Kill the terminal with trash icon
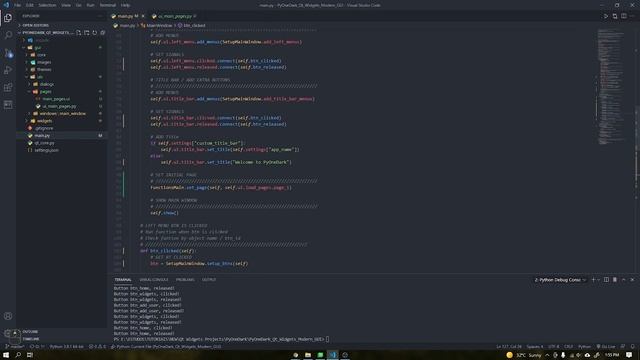Screen dimensions: 640x360 pyautogui.click(x=615, y=280)
